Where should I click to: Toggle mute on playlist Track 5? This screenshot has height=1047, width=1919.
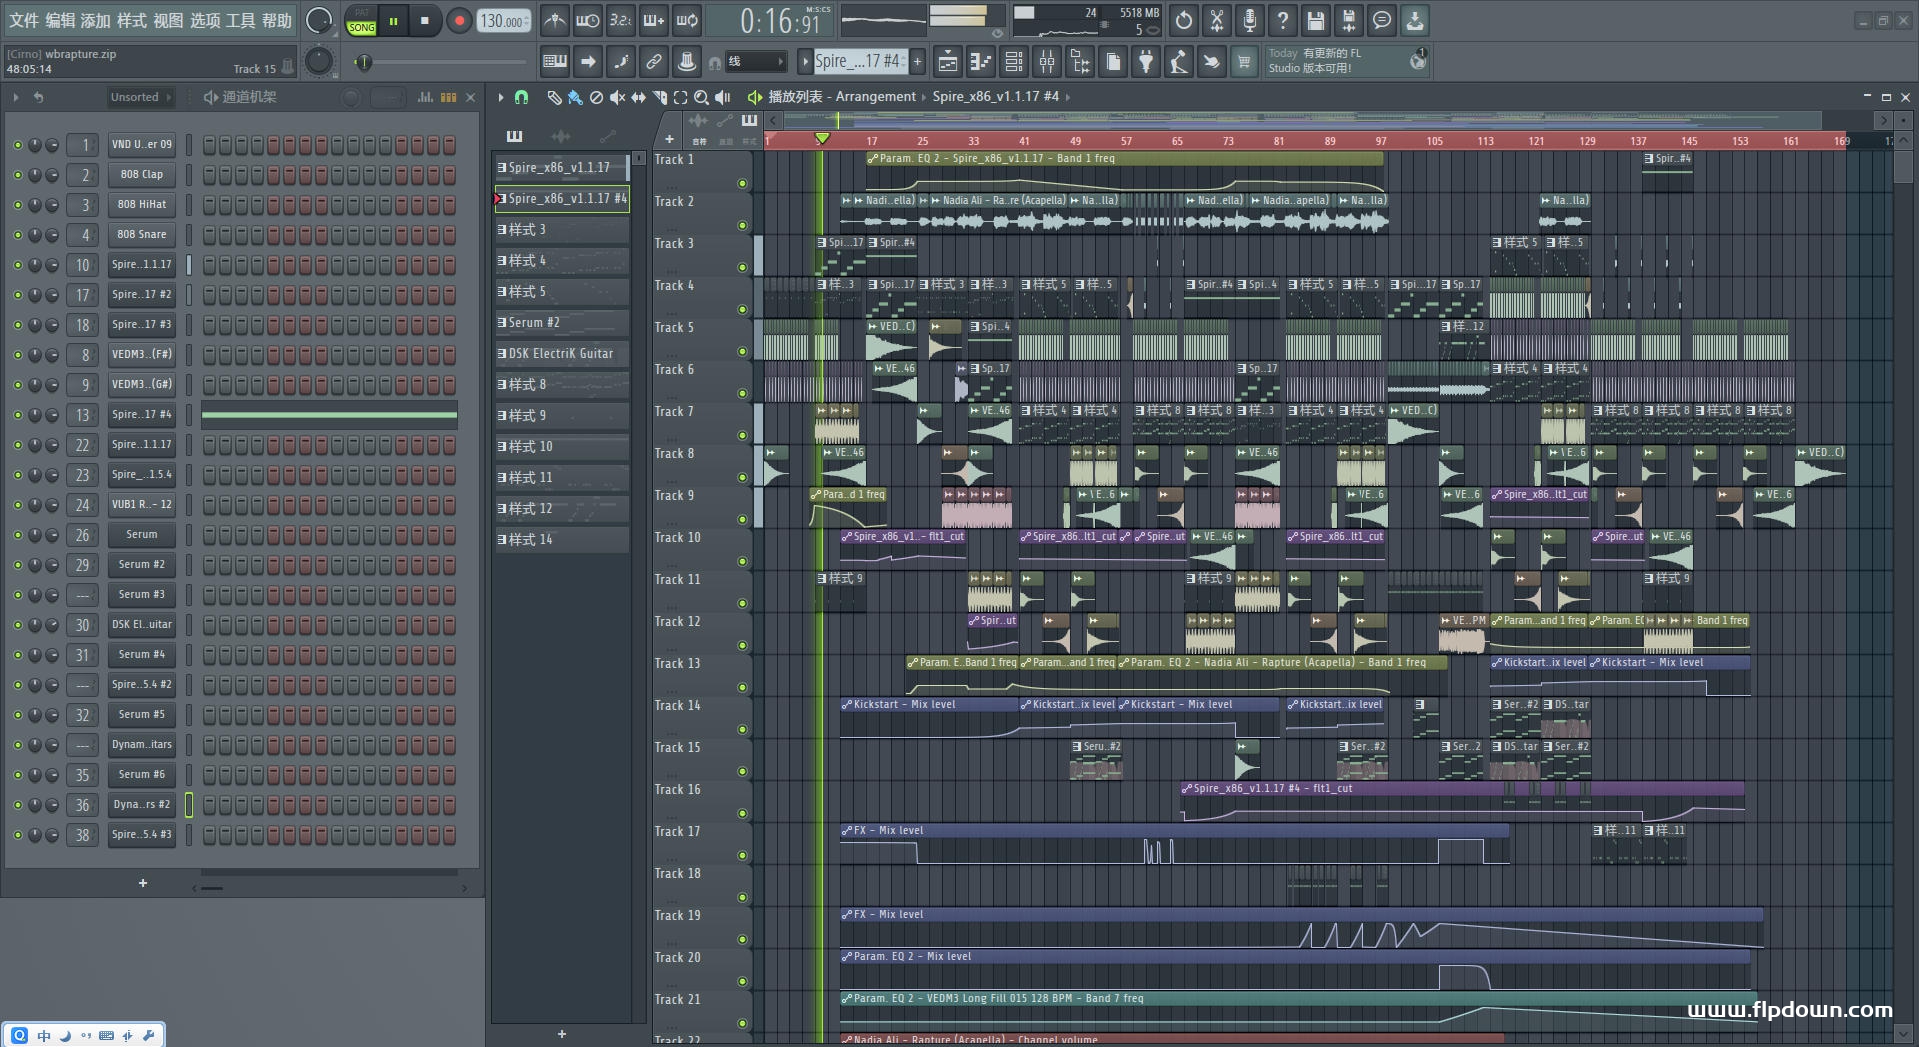tap(742, 352)
